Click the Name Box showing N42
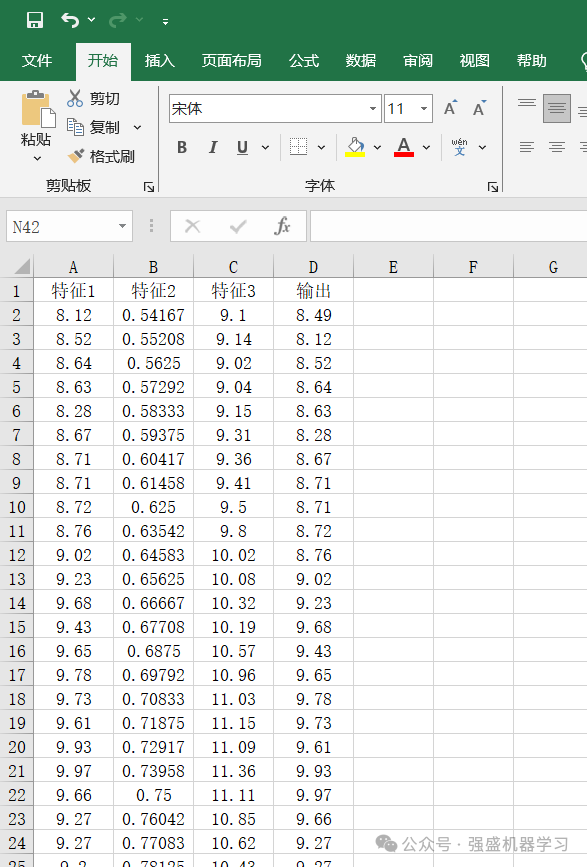 coord(69,226)
